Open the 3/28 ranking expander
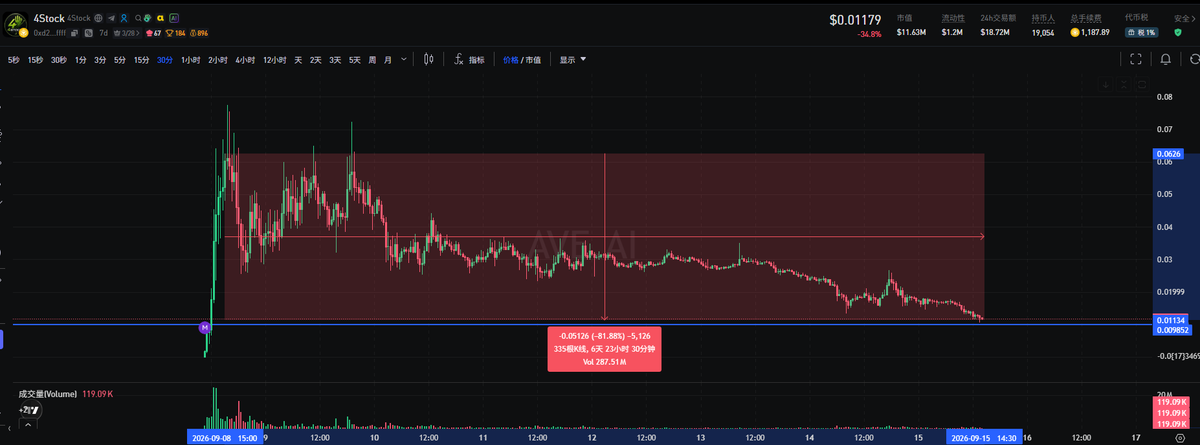This screenshot has width=1200, height=445. pos(127,33)
